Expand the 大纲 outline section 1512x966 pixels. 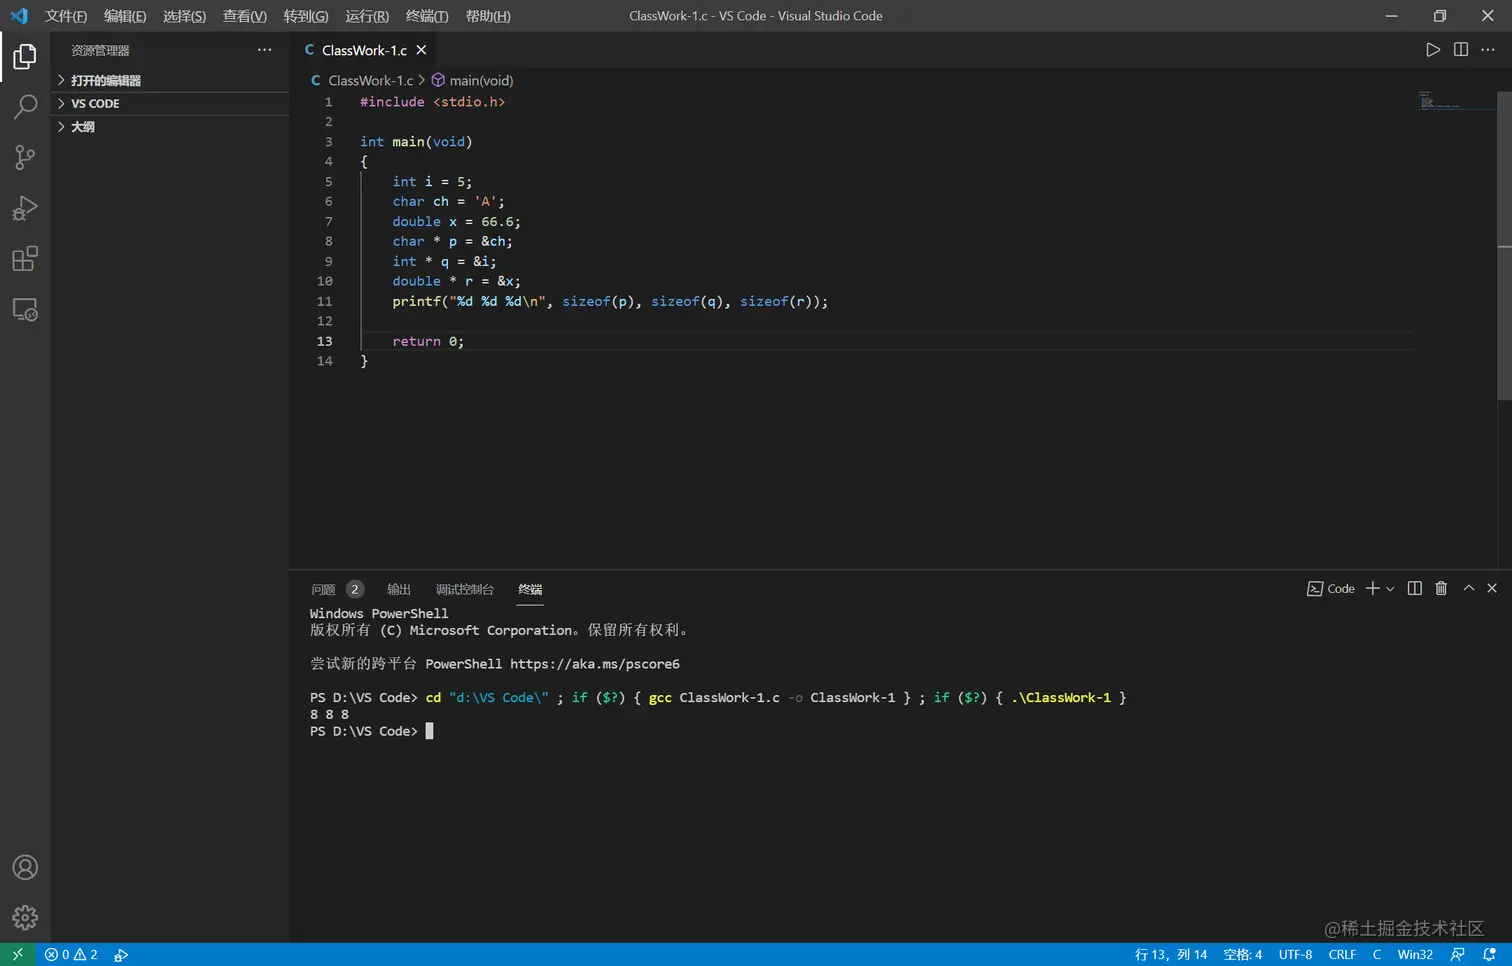(x=170, y=127)
